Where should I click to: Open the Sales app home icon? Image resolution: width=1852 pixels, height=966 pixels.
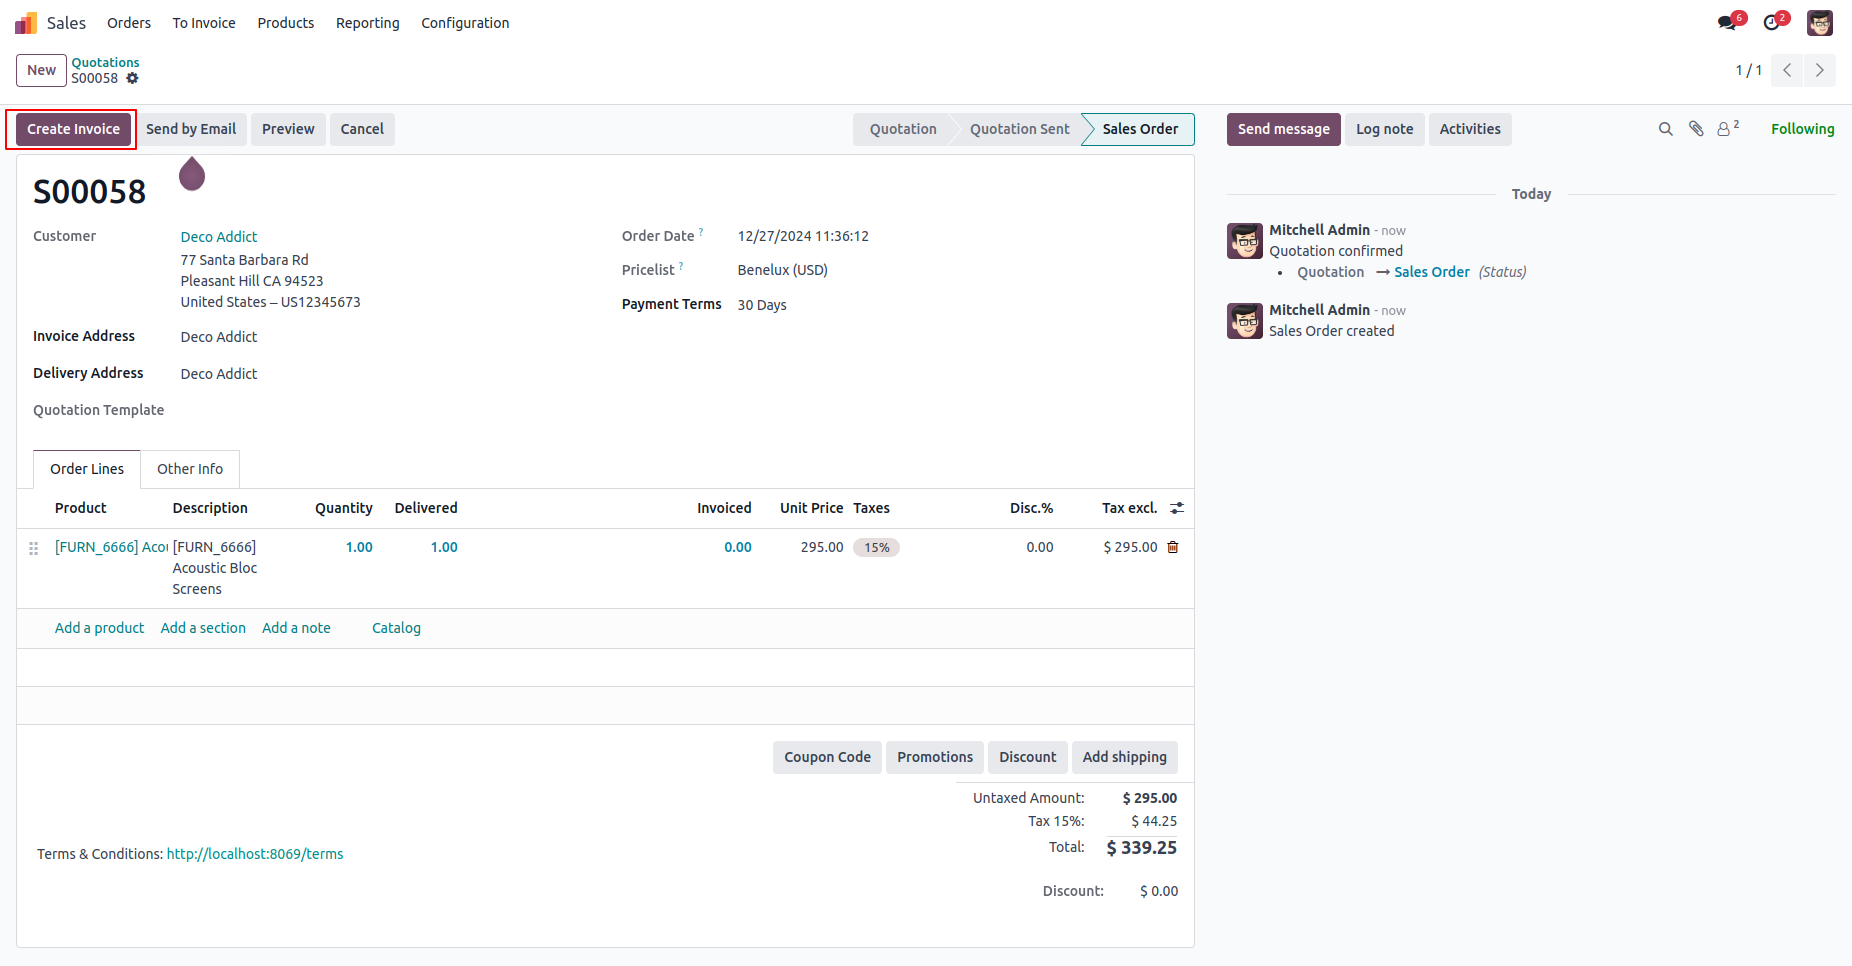26,23
